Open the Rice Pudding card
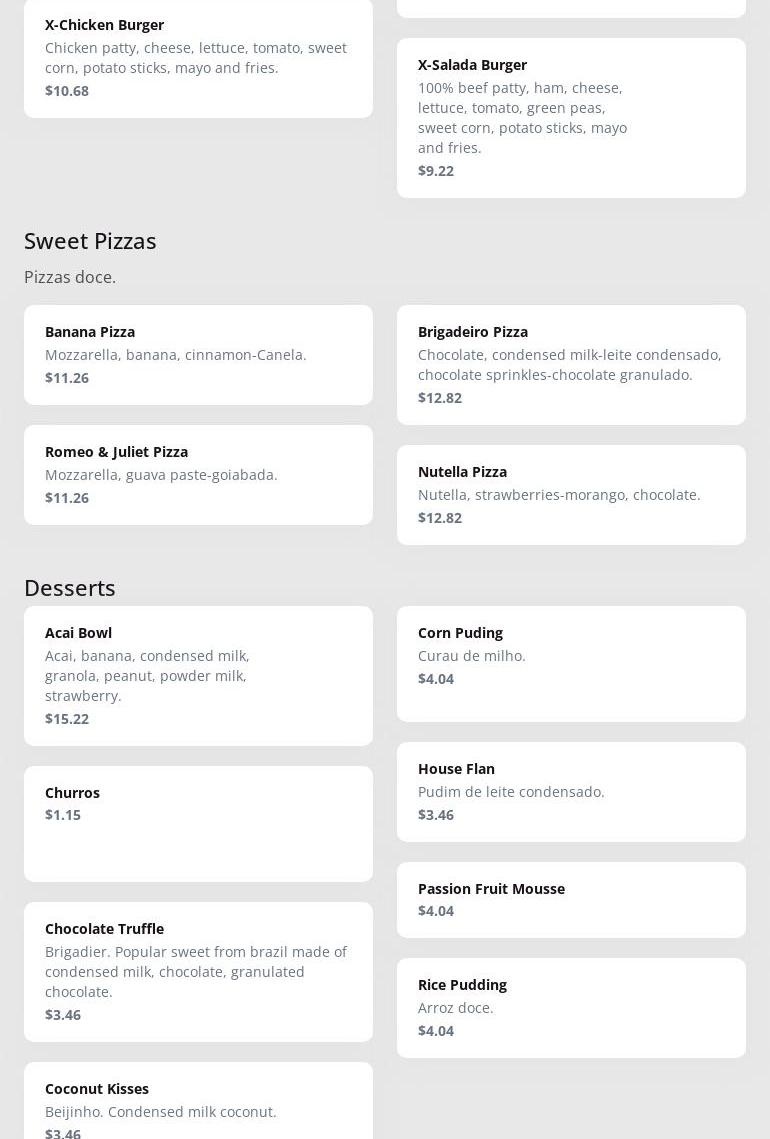Image resolution: width=770 pixels, height=1139 pixels. click(571, 1007)
